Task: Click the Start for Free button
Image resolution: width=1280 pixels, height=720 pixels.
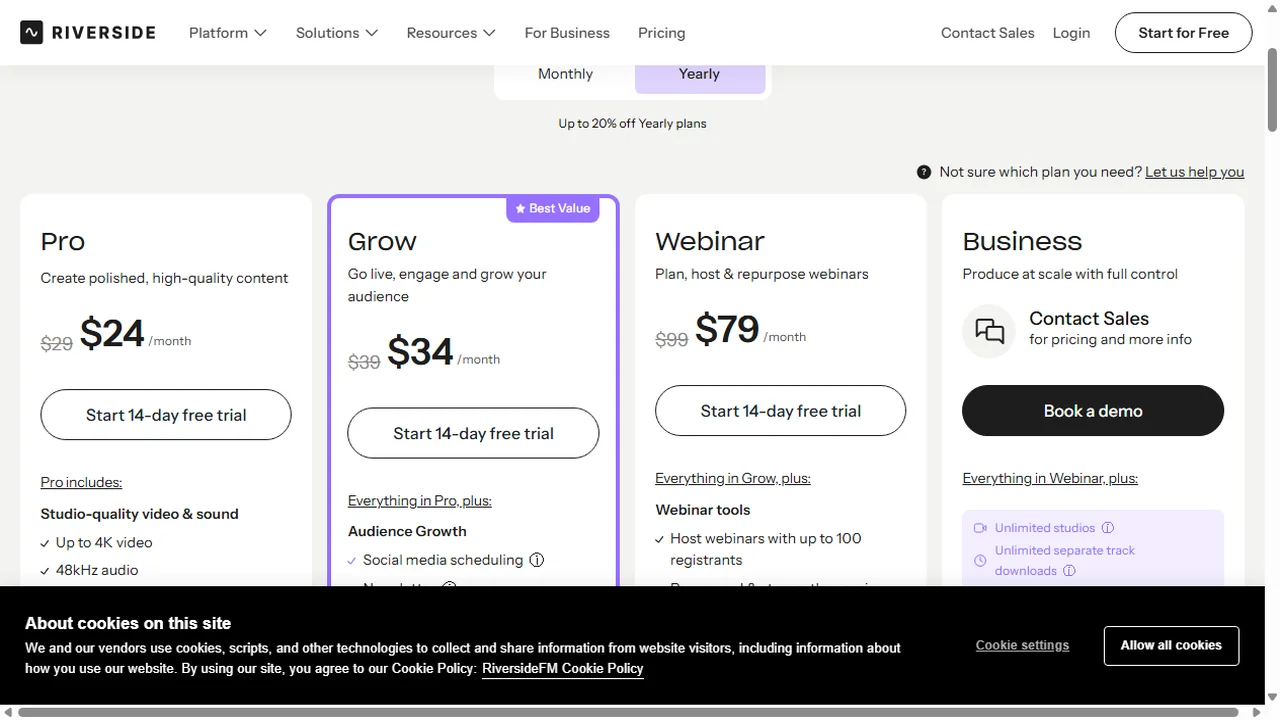Action: click(x=1184, y=33)
